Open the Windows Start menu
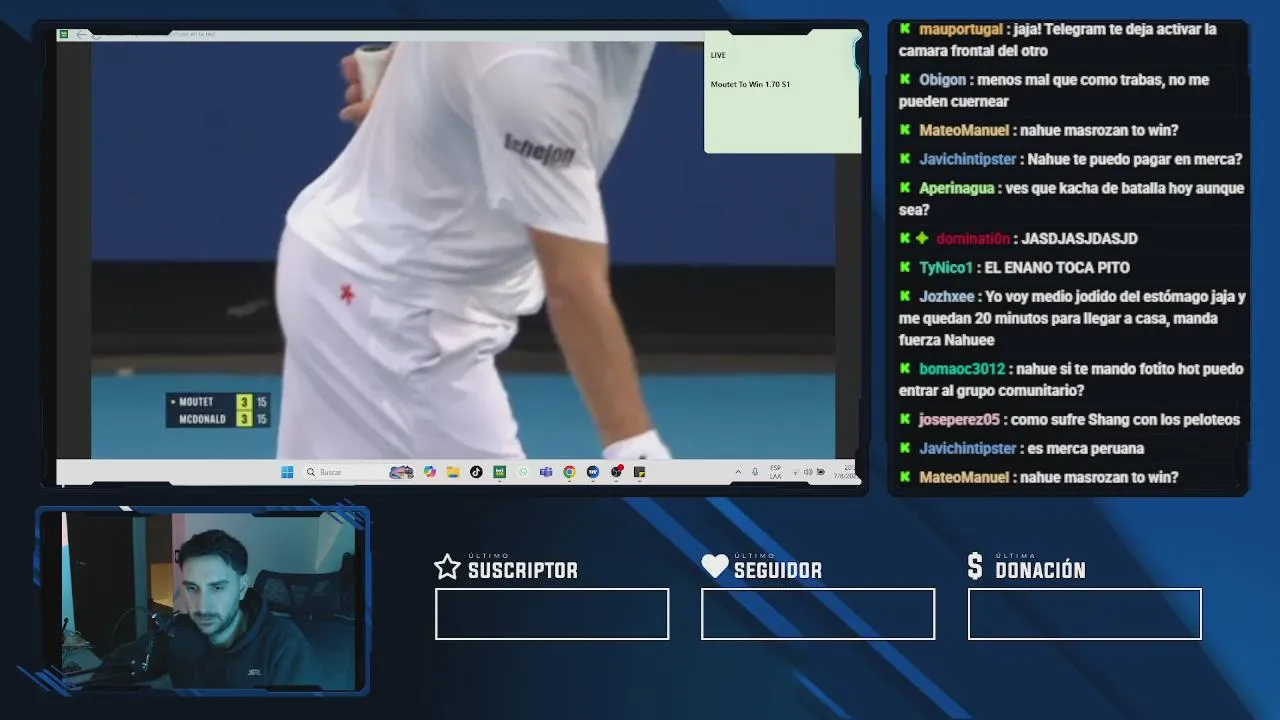Screen dimensions: 1280x720 click(287, 472)
